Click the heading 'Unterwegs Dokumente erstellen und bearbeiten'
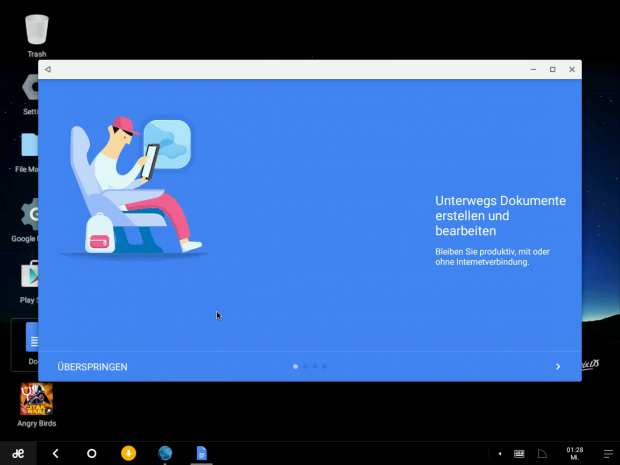The height and width of the screenshot is (465, 620). click(x=500, y=215)
